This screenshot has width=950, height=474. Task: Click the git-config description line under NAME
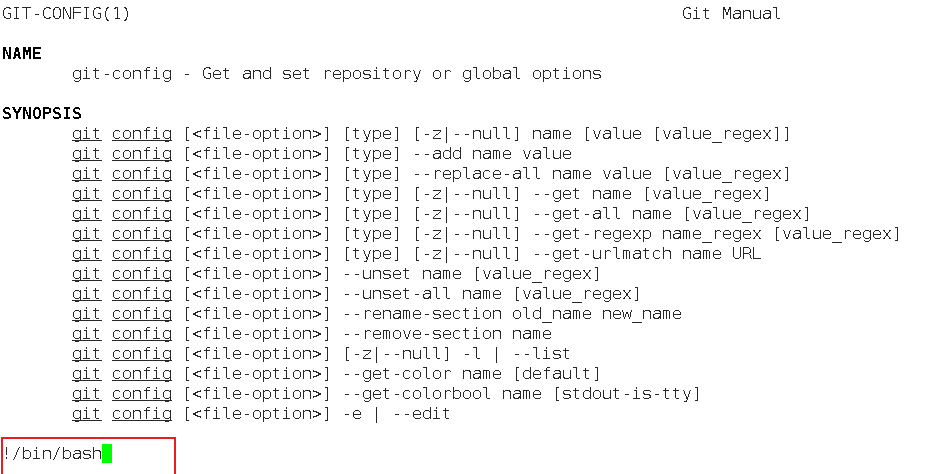336,74
